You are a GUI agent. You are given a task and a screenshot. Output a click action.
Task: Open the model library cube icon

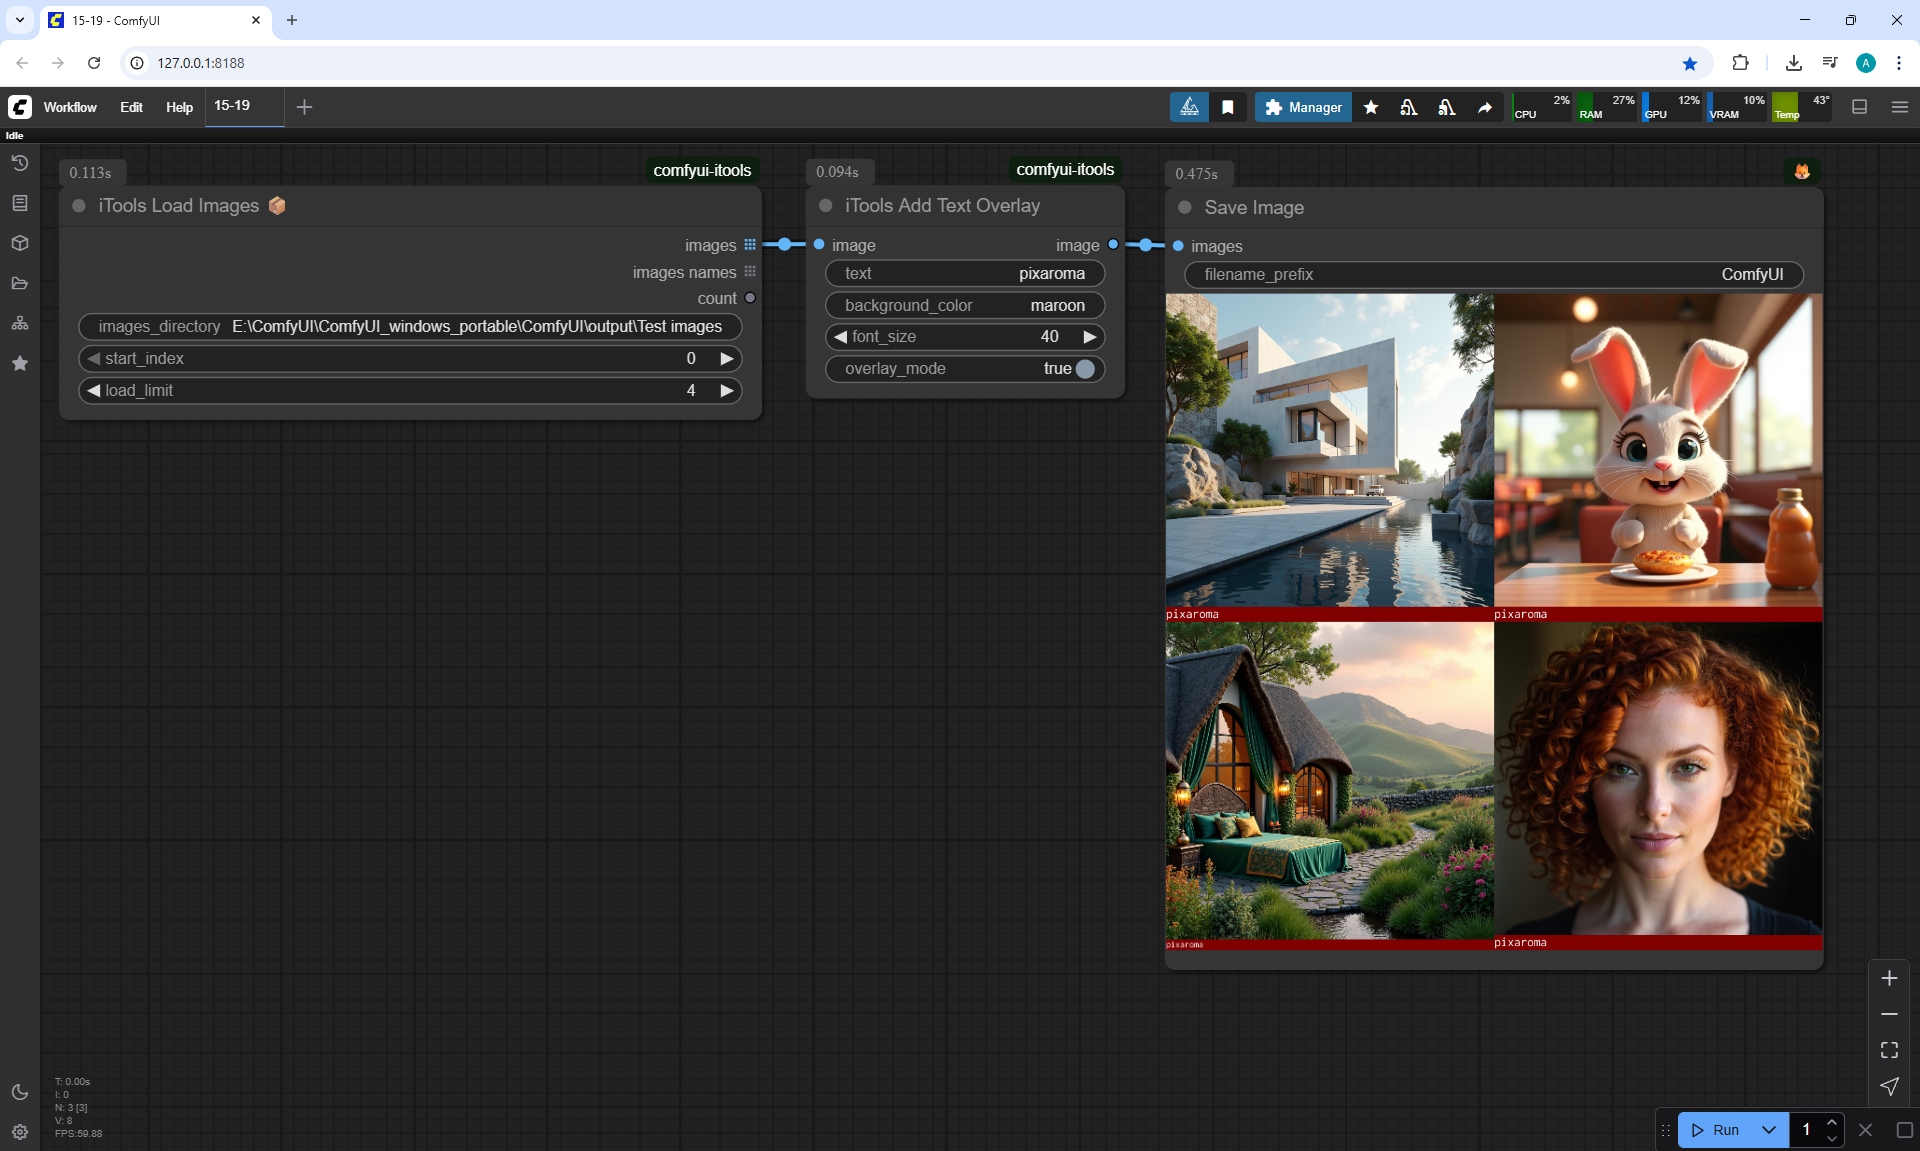tap(20, 243)
